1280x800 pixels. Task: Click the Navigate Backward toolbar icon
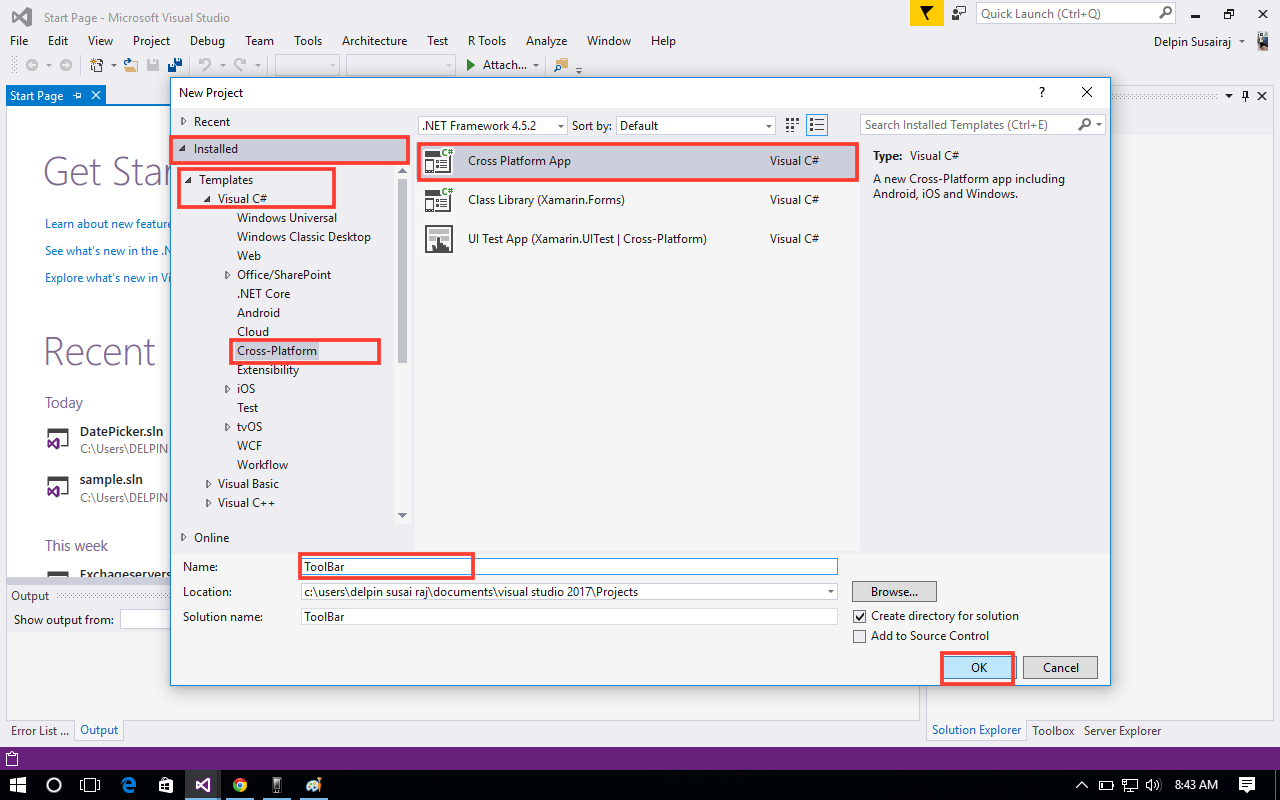coord(32,65)
